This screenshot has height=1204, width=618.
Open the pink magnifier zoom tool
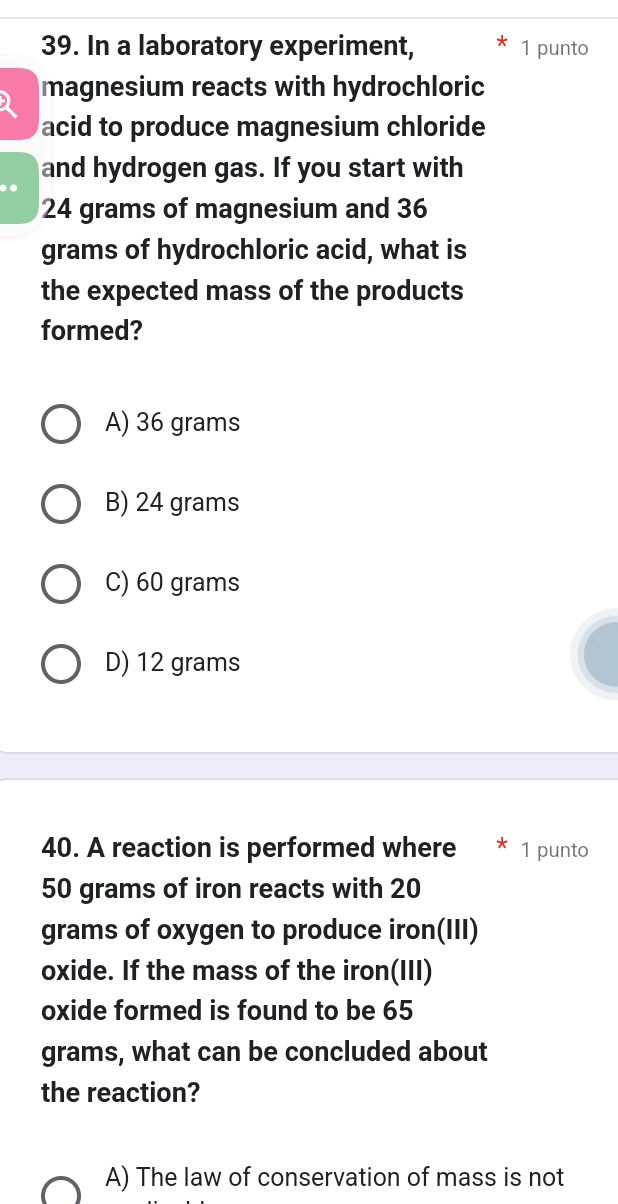coord(14,103)
